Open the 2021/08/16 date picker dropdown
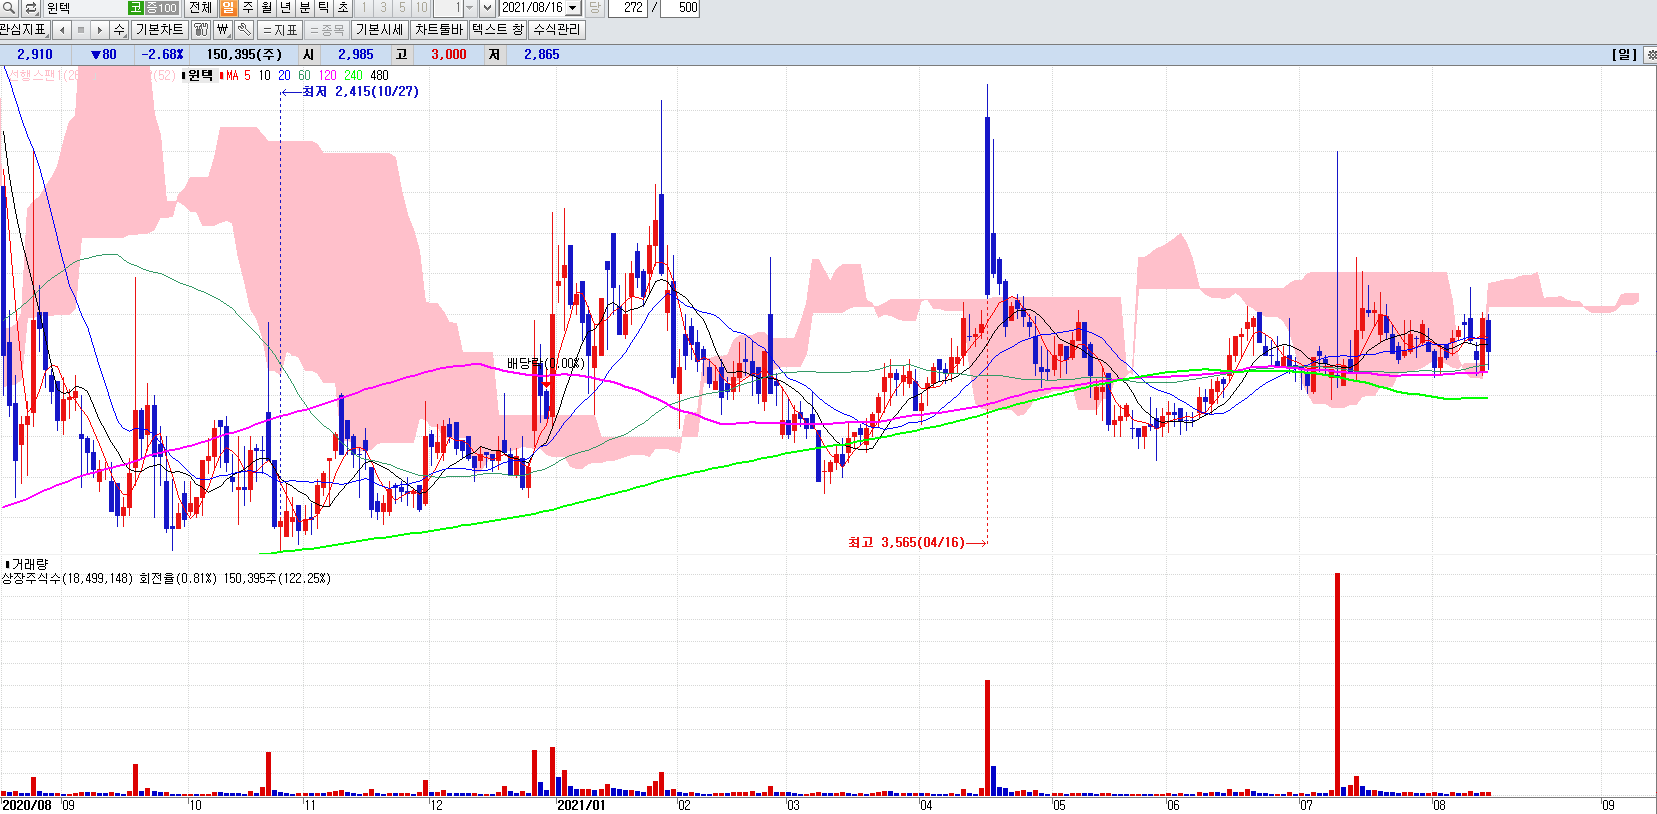This screenshot has height=814, width=1657. [x=573, y=8]
